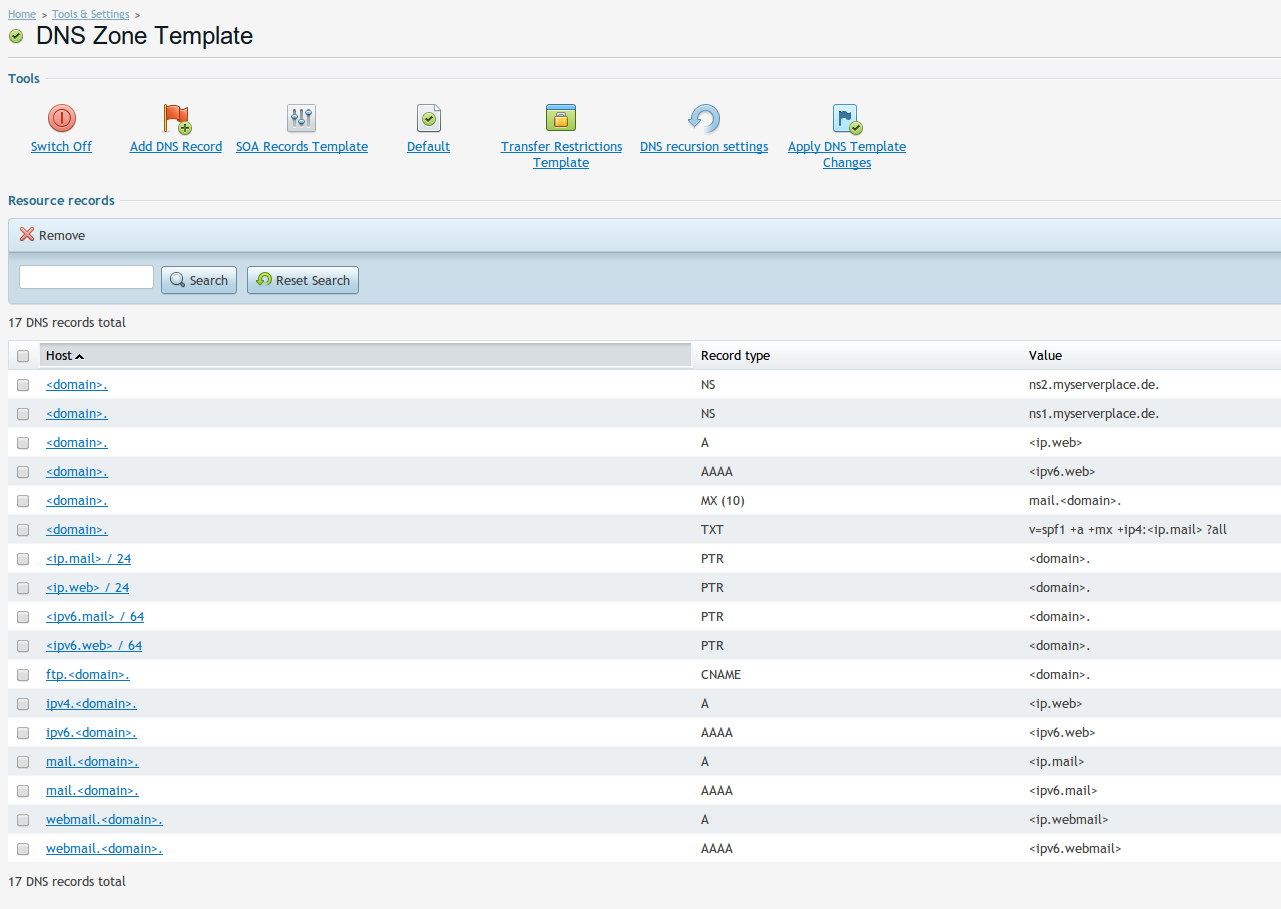Click value <ipv6.webmail>

click(1075, 849)
